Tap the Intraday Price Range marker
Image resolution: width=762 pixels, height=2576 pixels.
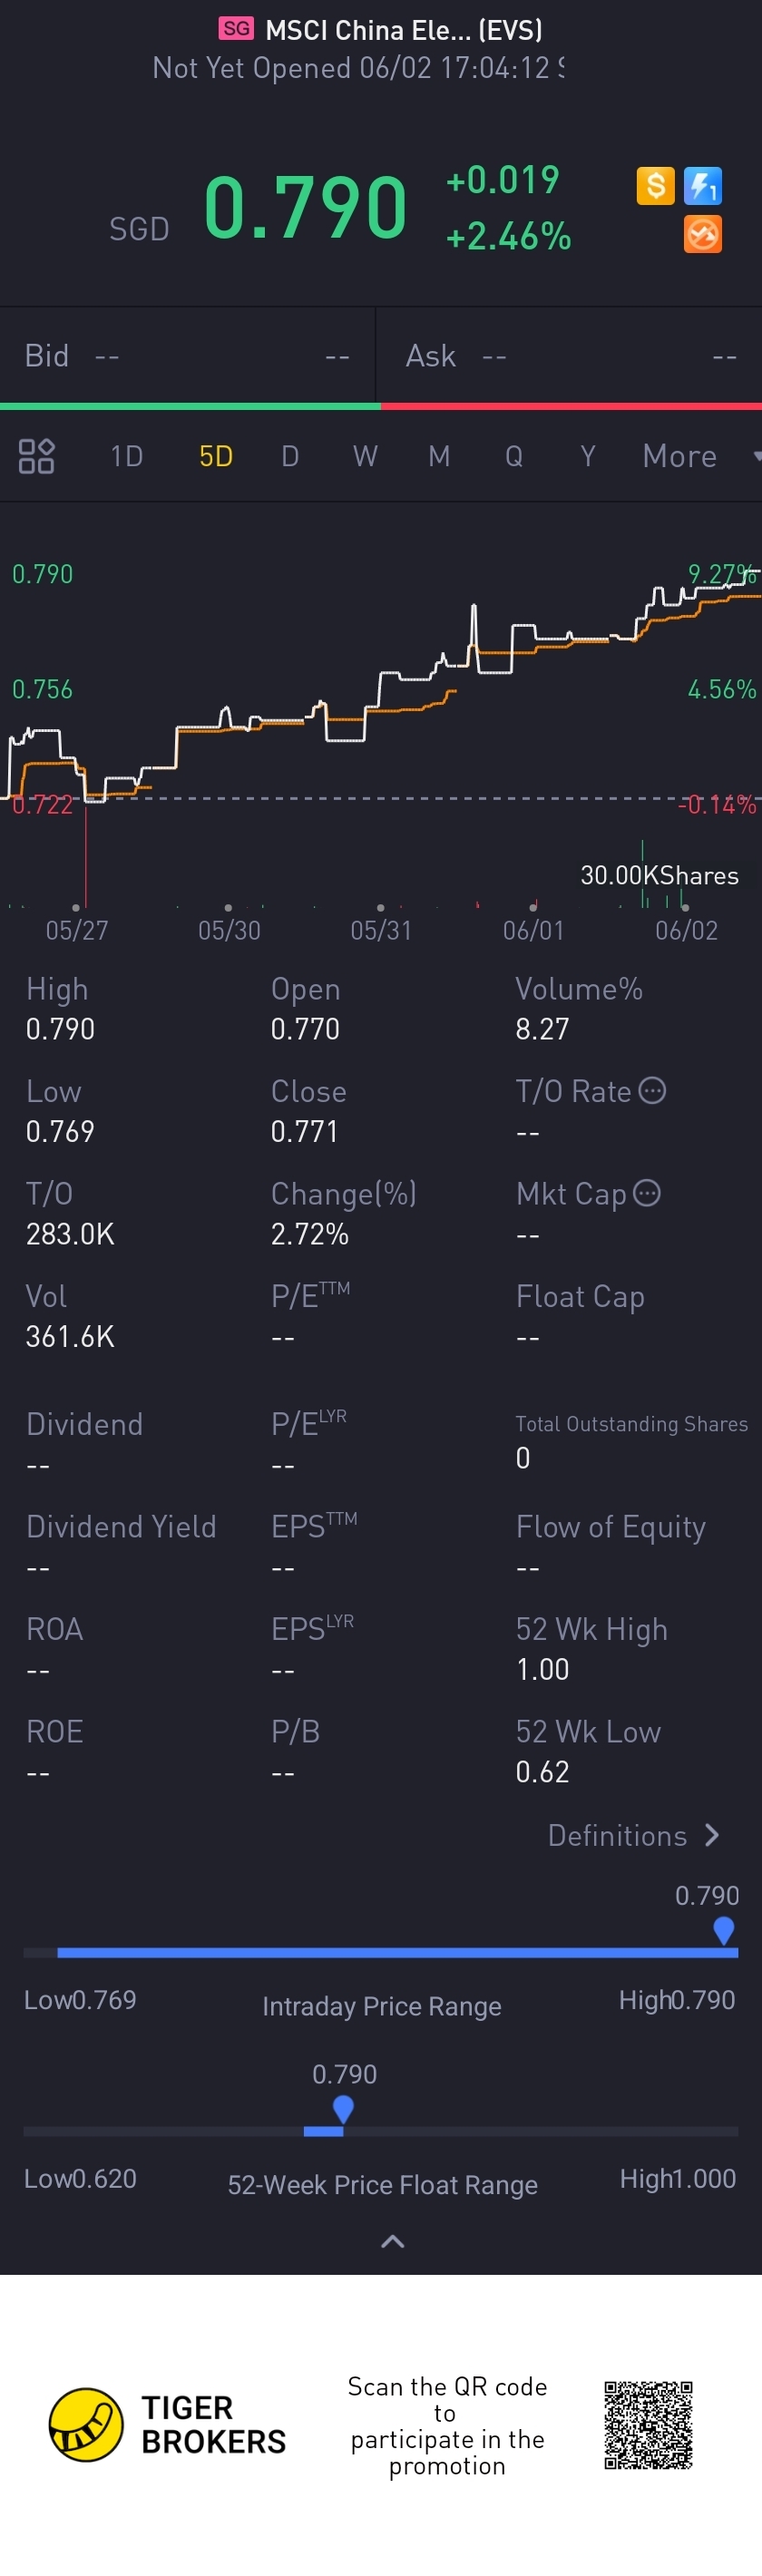click(723, 1931)
